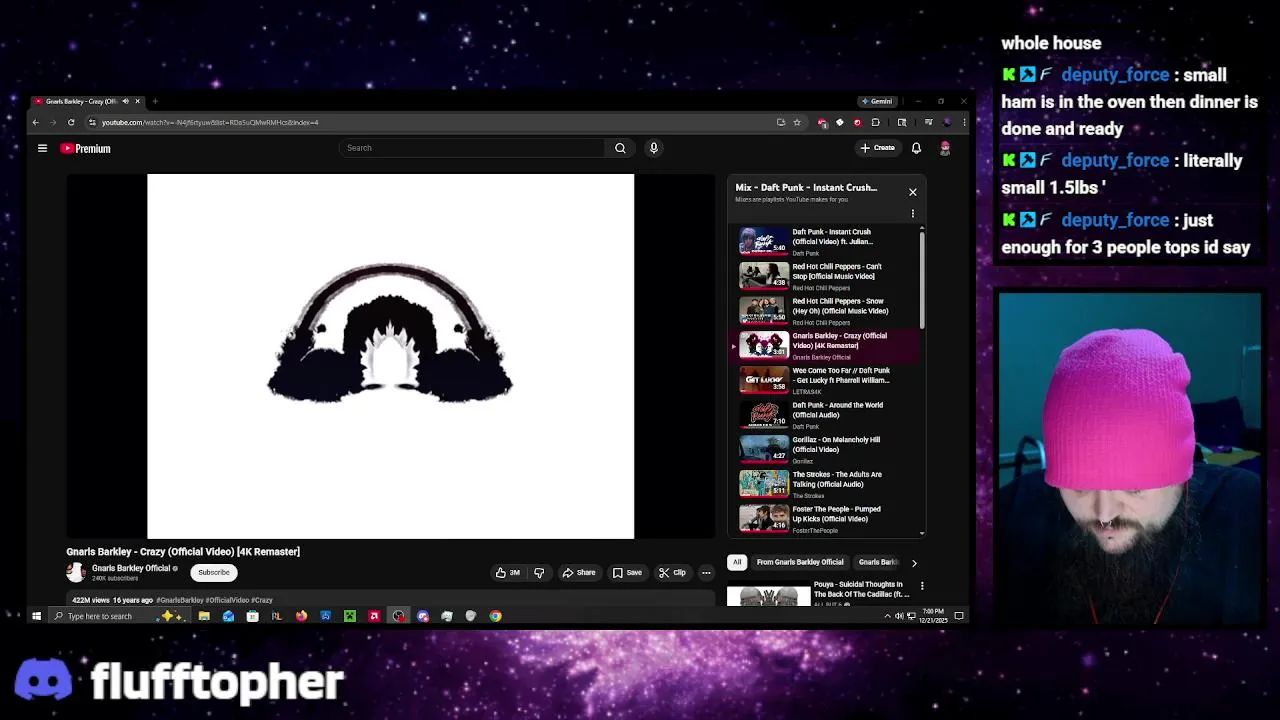1280x720 pixels.
Task: Open more actions ellipsis under video
Action: pyautogui.click(x=706, y=573)
